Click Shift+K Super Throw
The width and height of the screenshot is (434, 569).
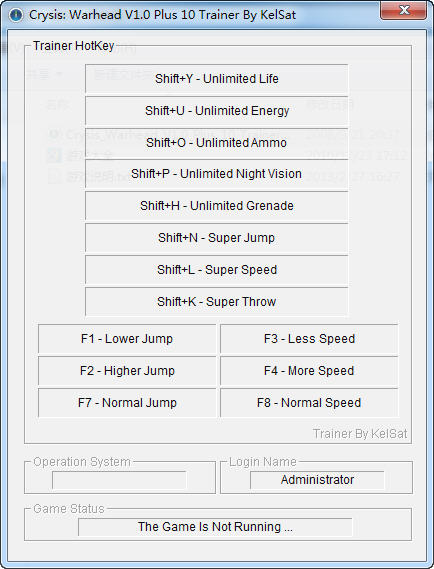[x=217, y=302]
